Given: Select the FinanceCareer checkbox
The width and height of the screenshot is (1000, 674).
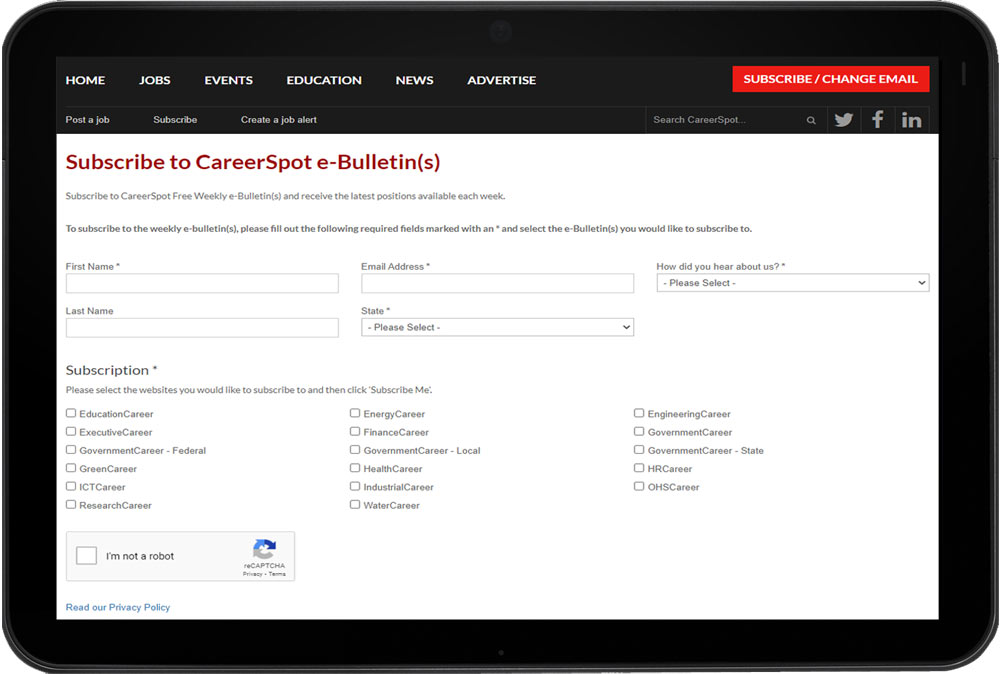Looking at the screenshot, I should click(x=355, y=432).
